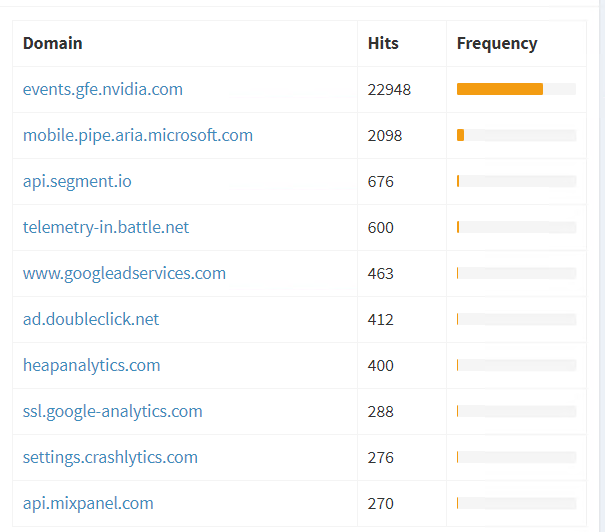Image resolution: width=605 pixels, height=532 pixels.
Task: Click the microsoft.com frequency bar
Action: [516, 135]
